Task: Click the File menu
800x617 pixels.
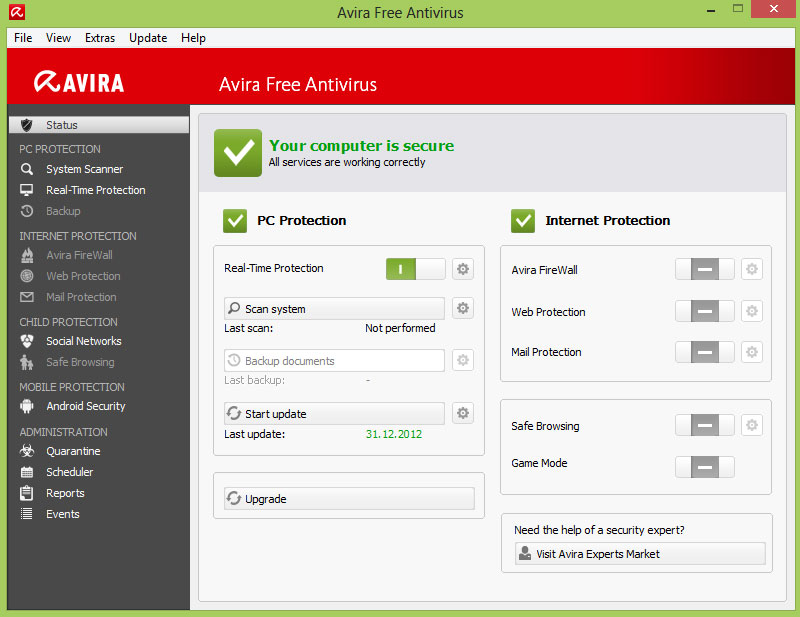Action: coord(23,38)
